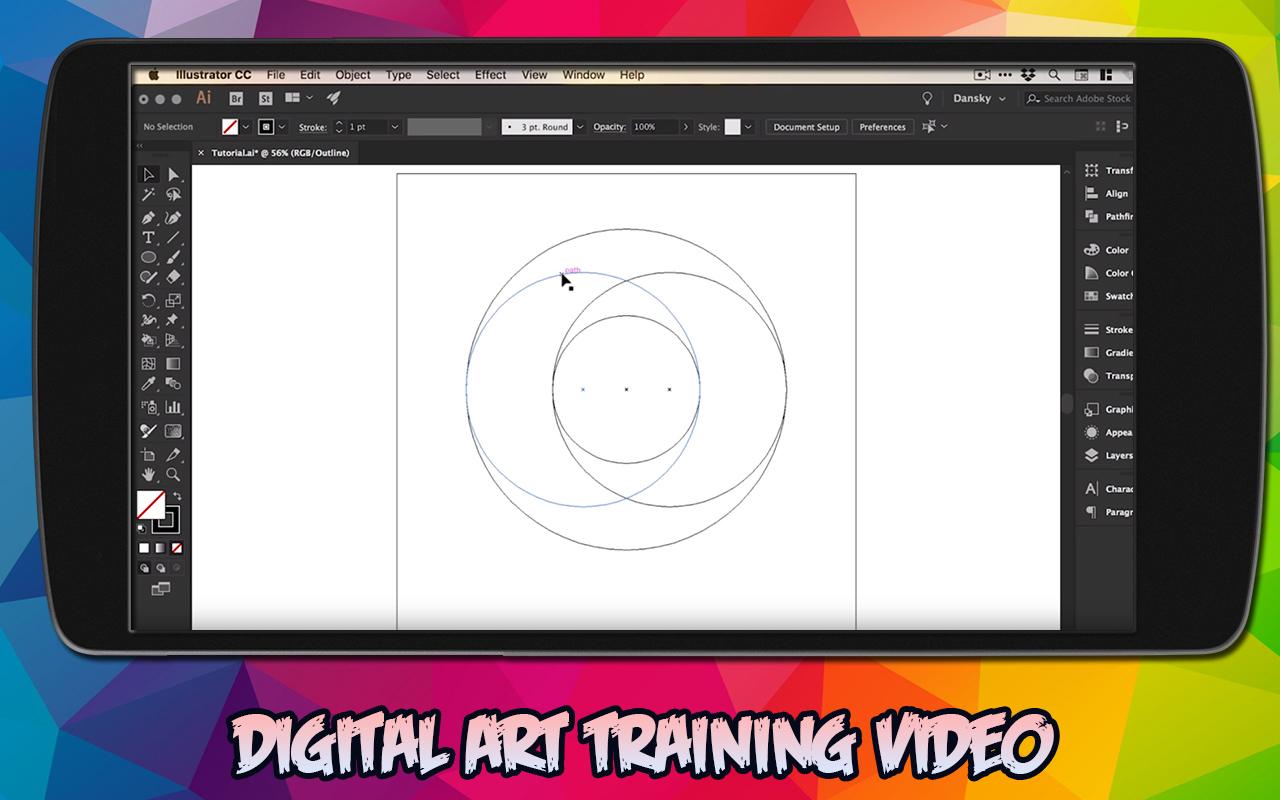Screen dimensions: 1280x800
Task: Click the Preferences button
Action: tap(882, 127)
